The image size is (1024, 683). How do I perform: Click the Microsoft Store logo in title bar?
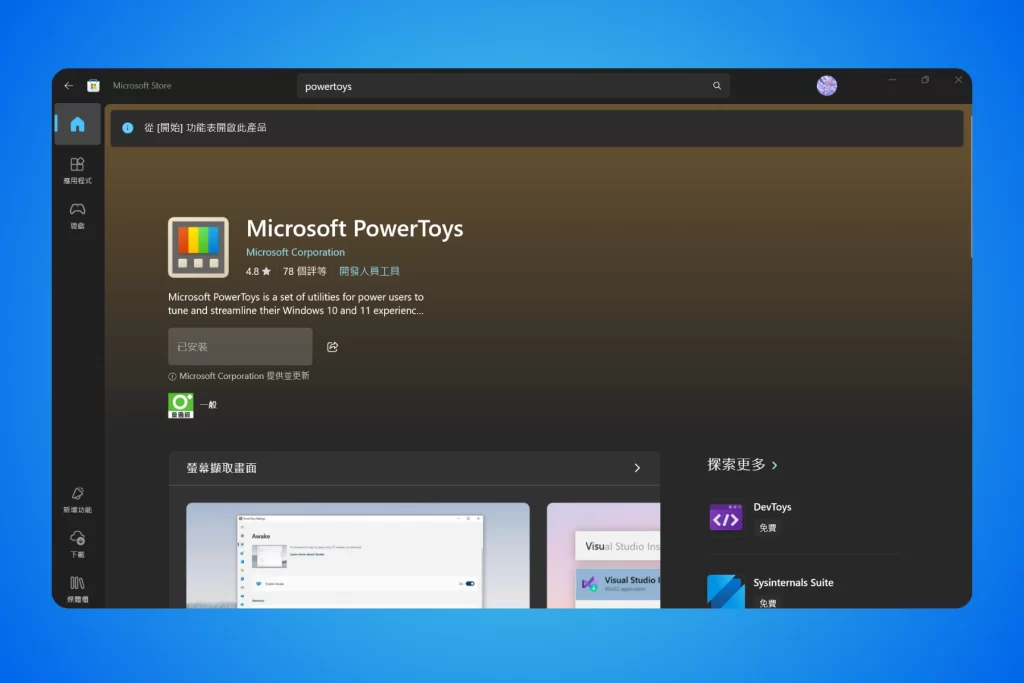(94, 85)
